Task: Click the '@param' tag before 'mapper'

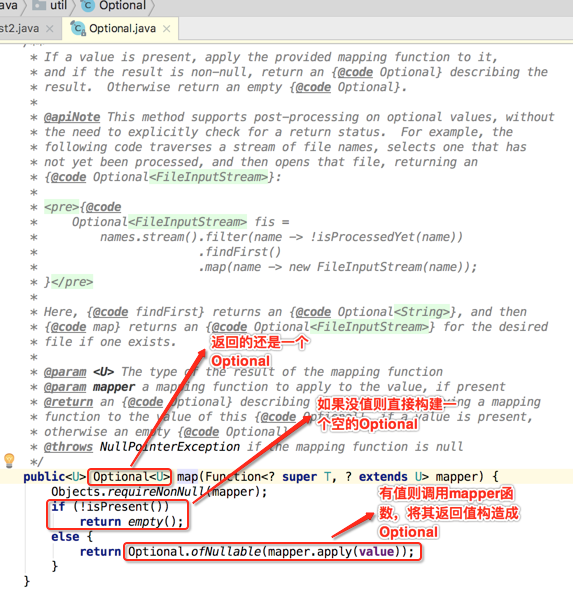Action: pos(65,387)
